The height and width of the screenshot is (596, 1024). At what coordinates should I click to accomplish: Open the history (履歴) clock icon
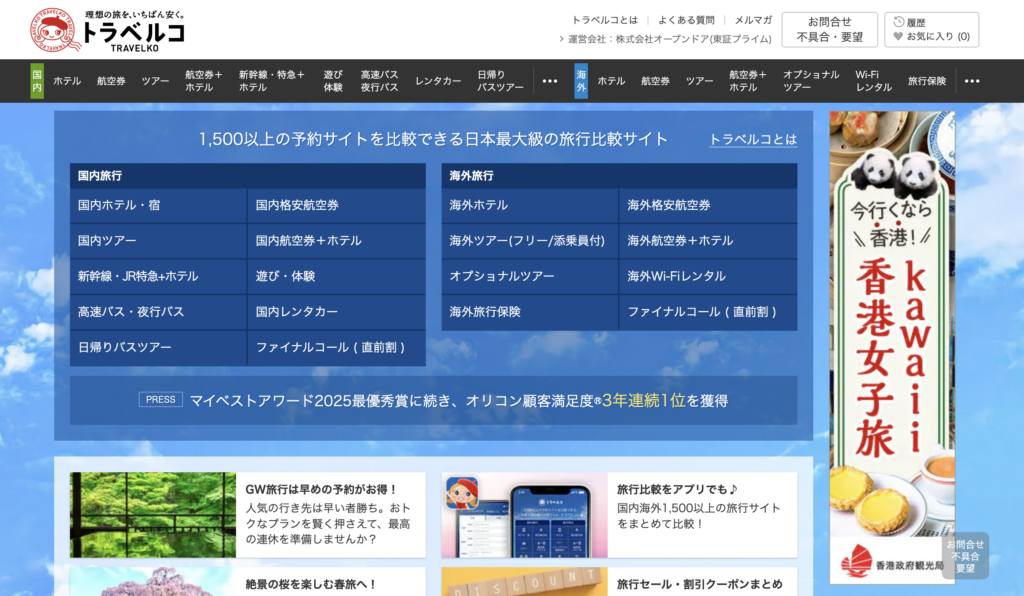(x=899, y=22)
